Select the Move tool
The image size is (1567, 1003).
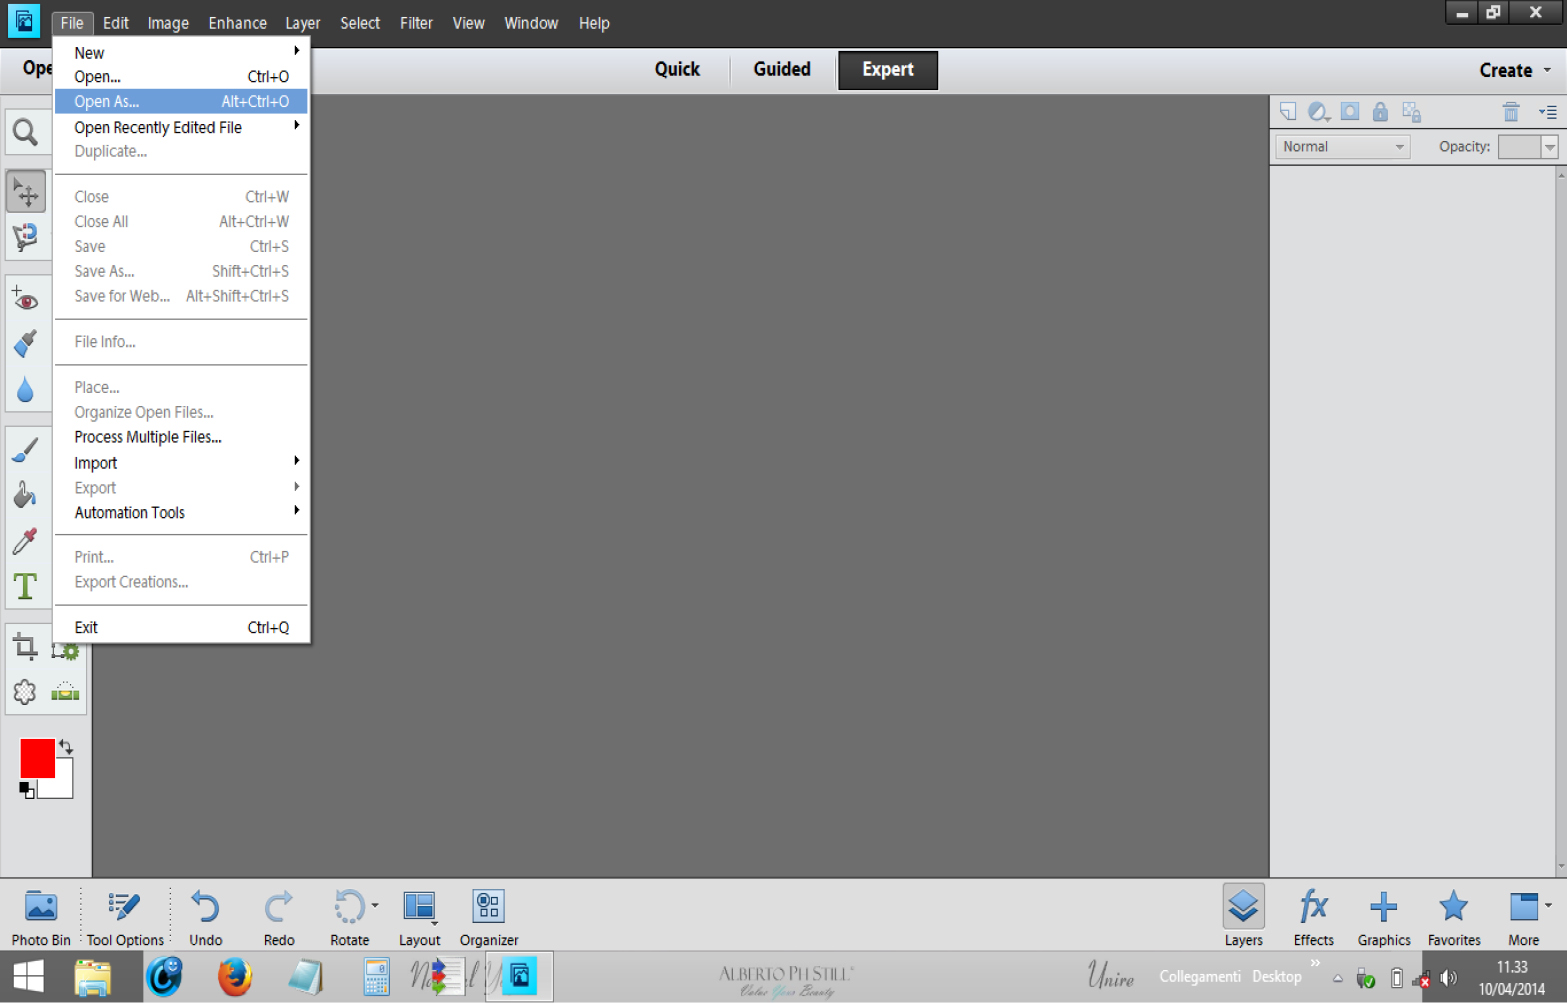coord(25,191)
